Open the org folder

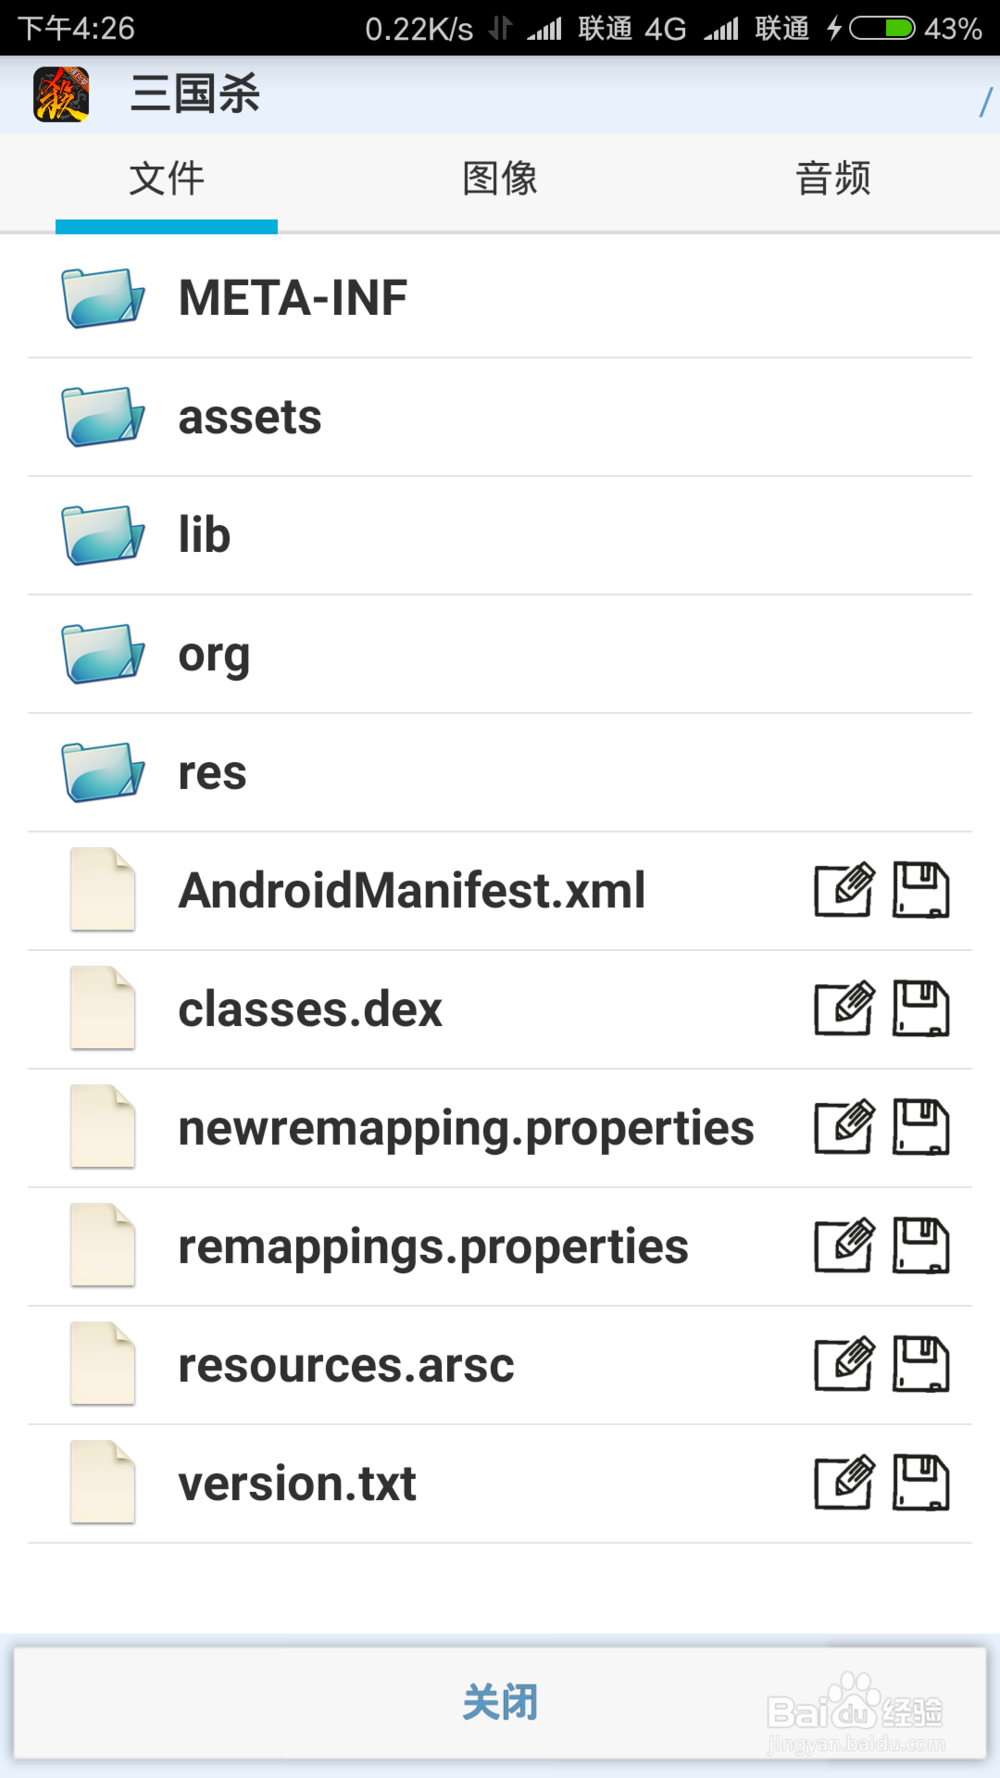pos(213,654)
